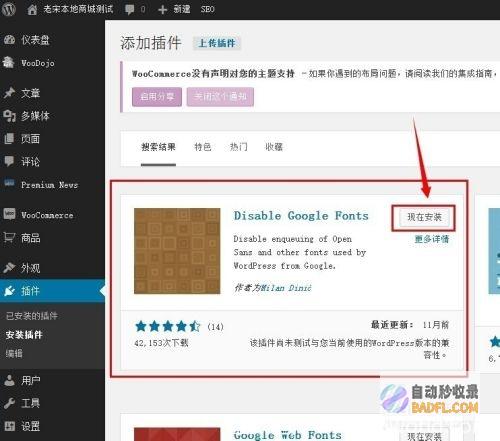The height and width of the screenshot is (441, 500).
Task: Open 已安装的插件 submenu link
Action: click(32, 316)
